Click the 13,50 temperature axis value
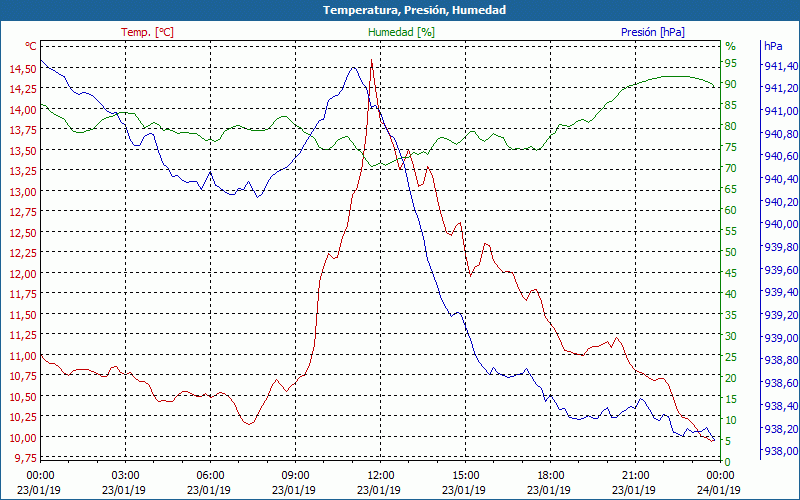The width and height of the screenshot is (800, 500). click(x=22, y=151)
